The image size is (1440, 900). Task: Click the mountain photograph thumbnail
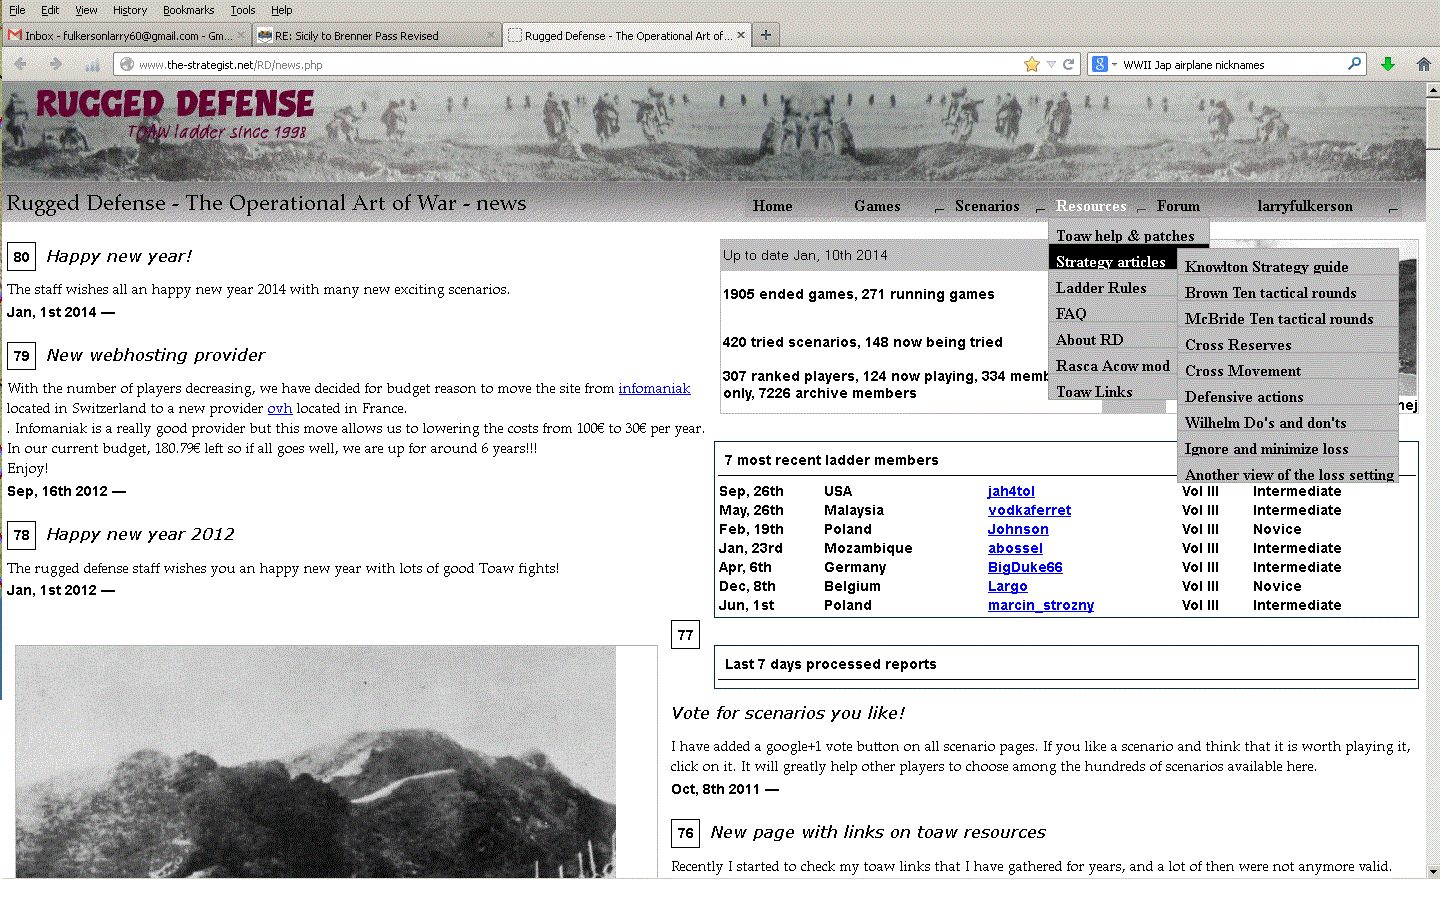pyautogui.click(x=316, y=762)
